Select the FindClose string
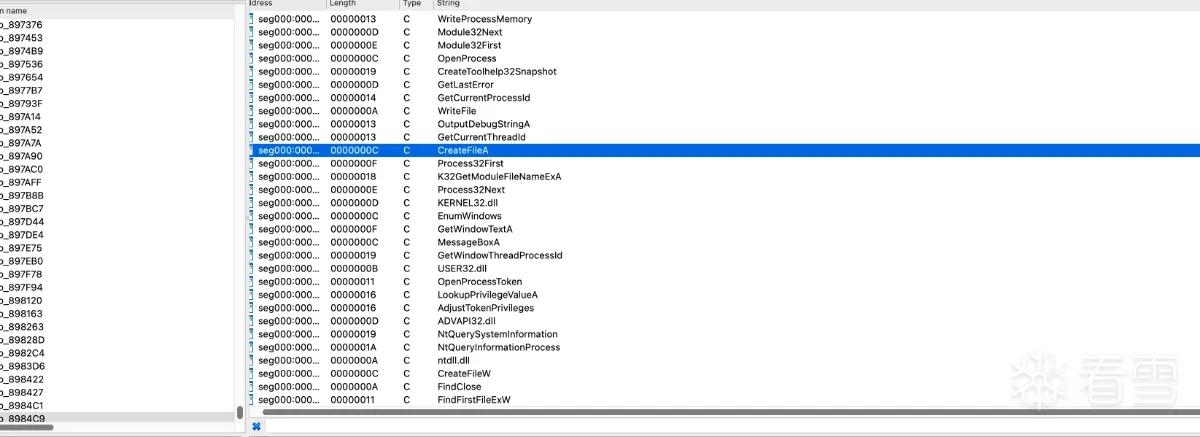The image size is (1200, 437). (x=724, y=387)
